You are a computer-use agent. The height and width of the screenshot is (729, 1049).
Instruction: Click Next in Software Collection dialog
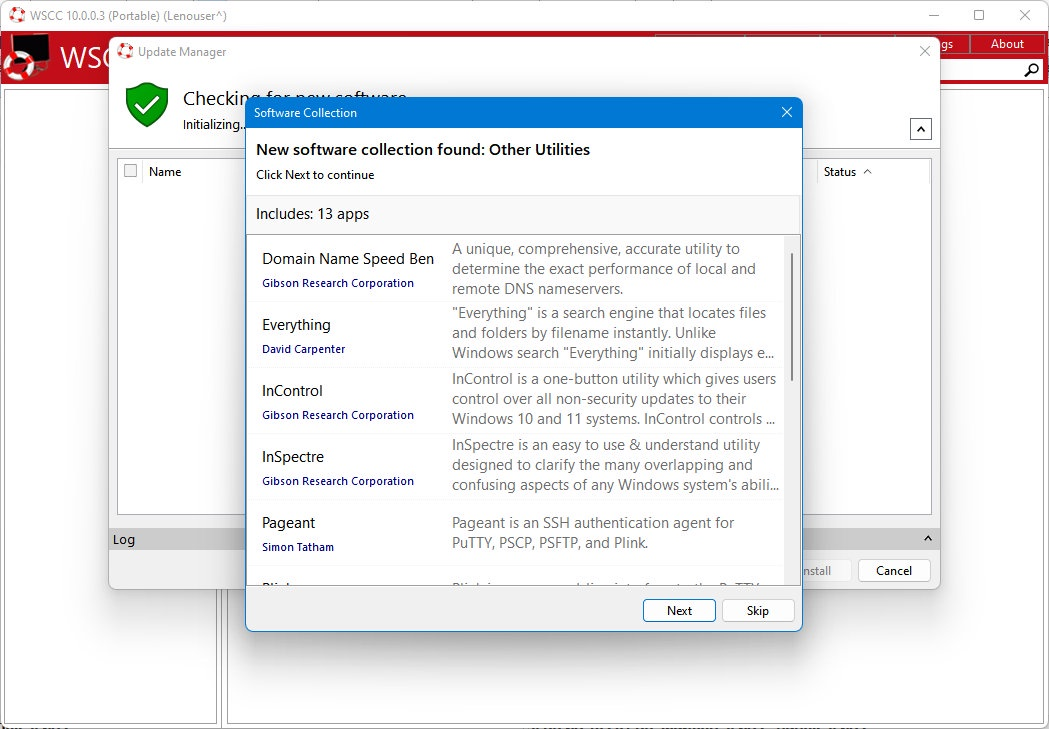click(679, 610)
